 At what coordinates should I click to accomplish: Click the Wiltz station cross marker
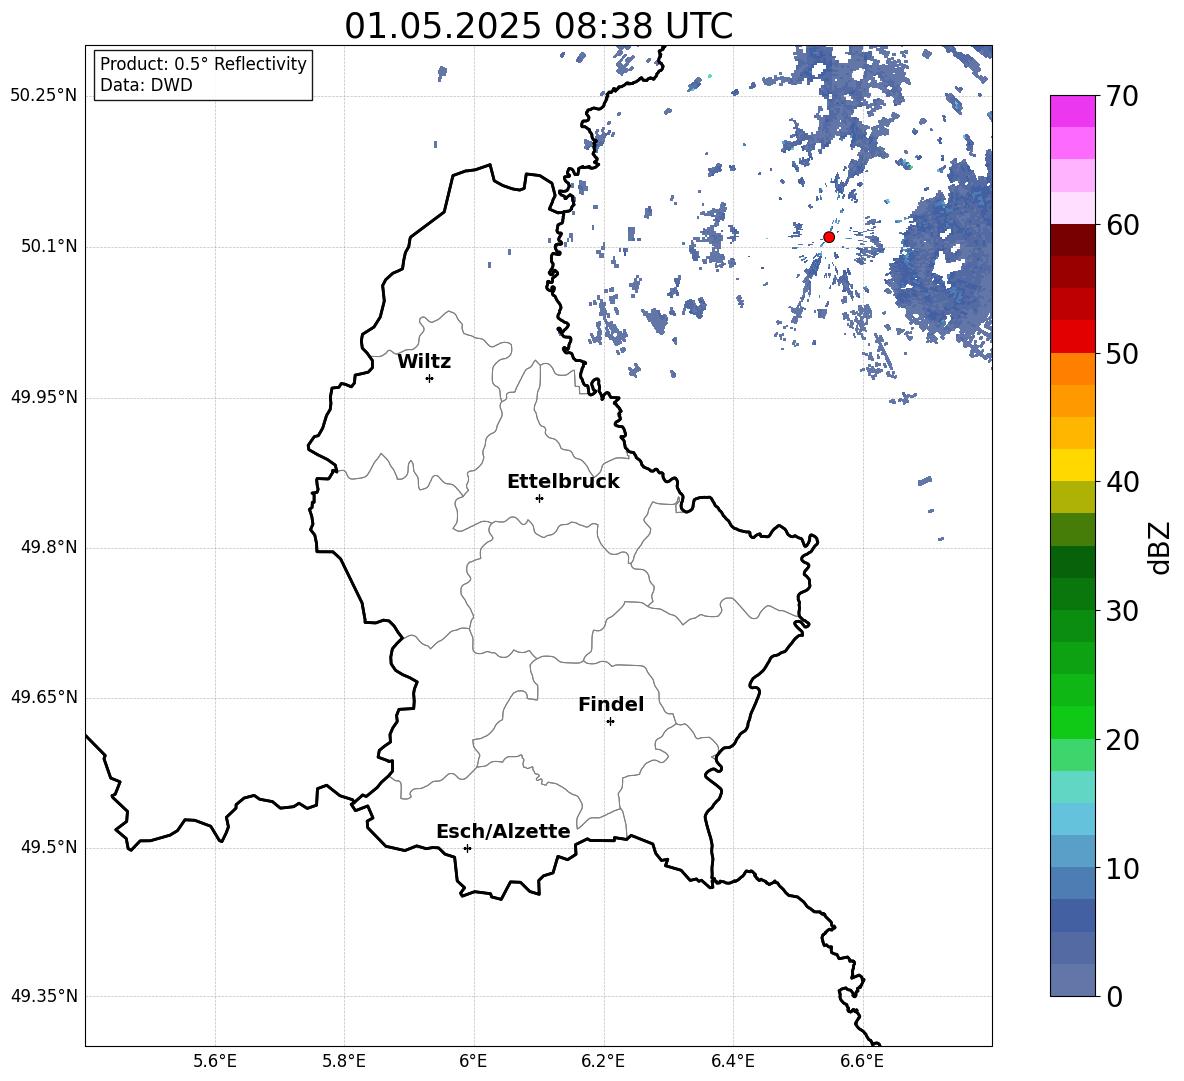tap(430, 378)
